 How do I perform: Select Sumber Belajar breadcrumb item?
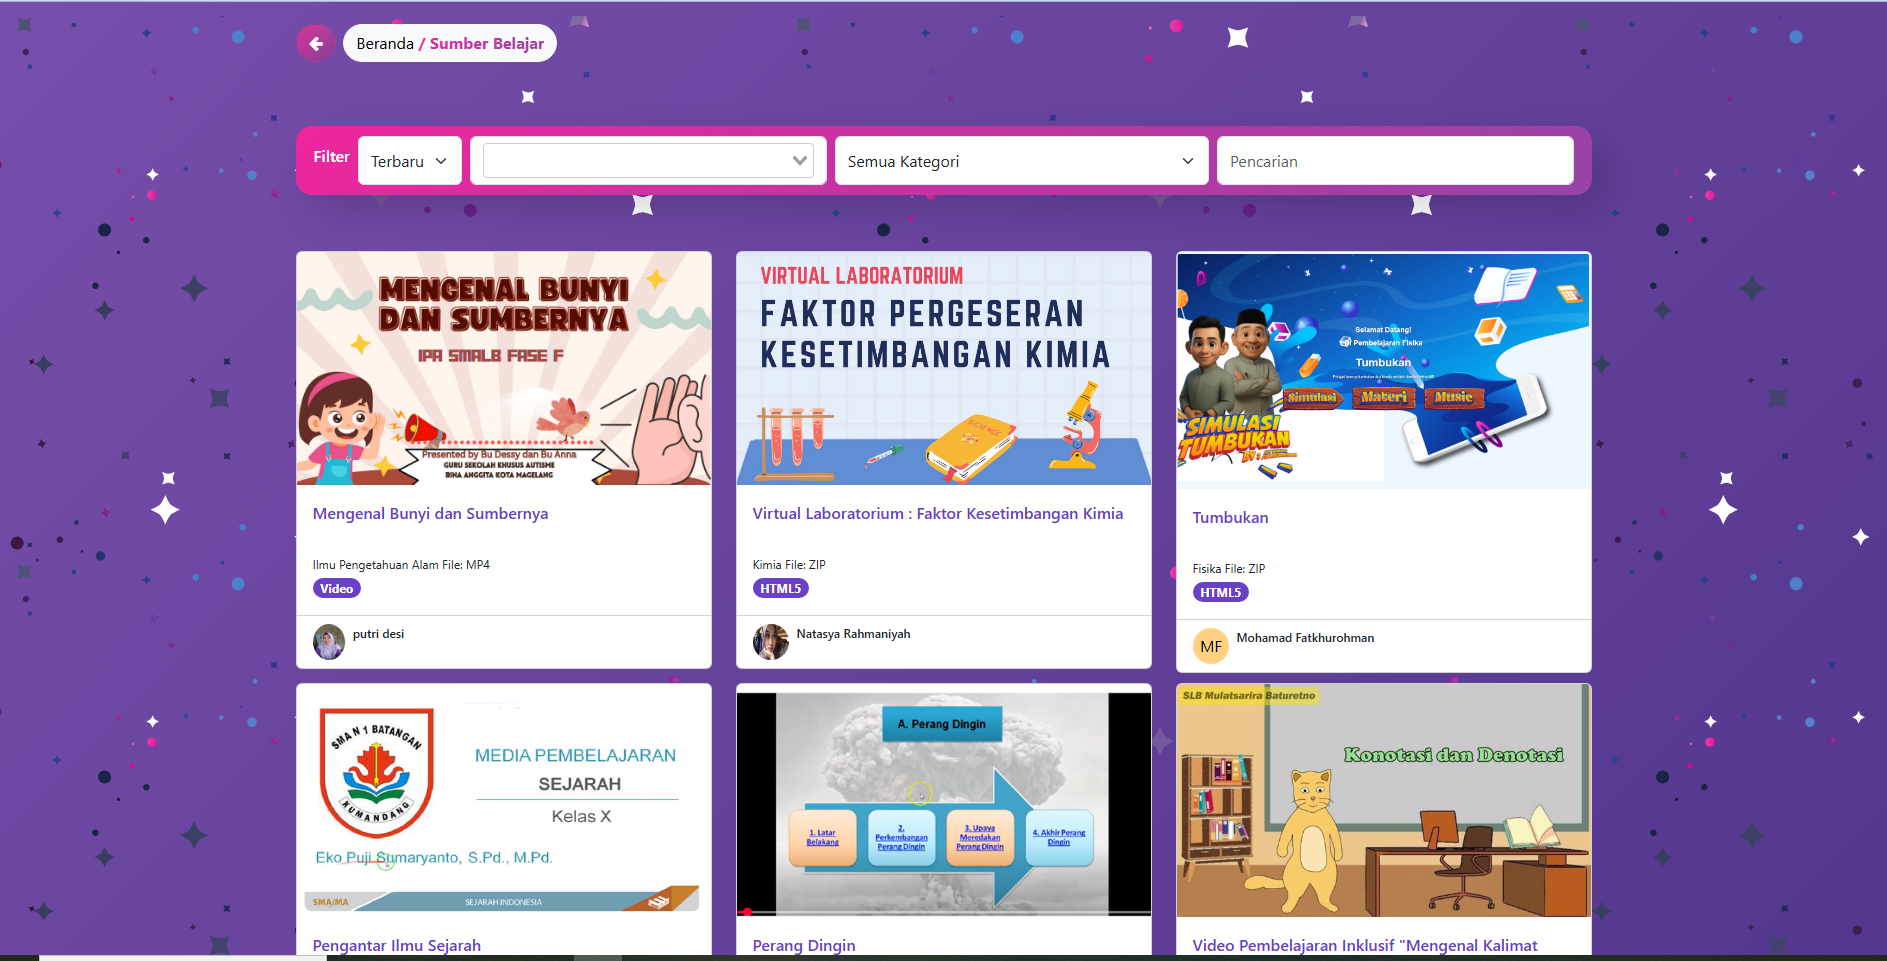coord(487,44)
